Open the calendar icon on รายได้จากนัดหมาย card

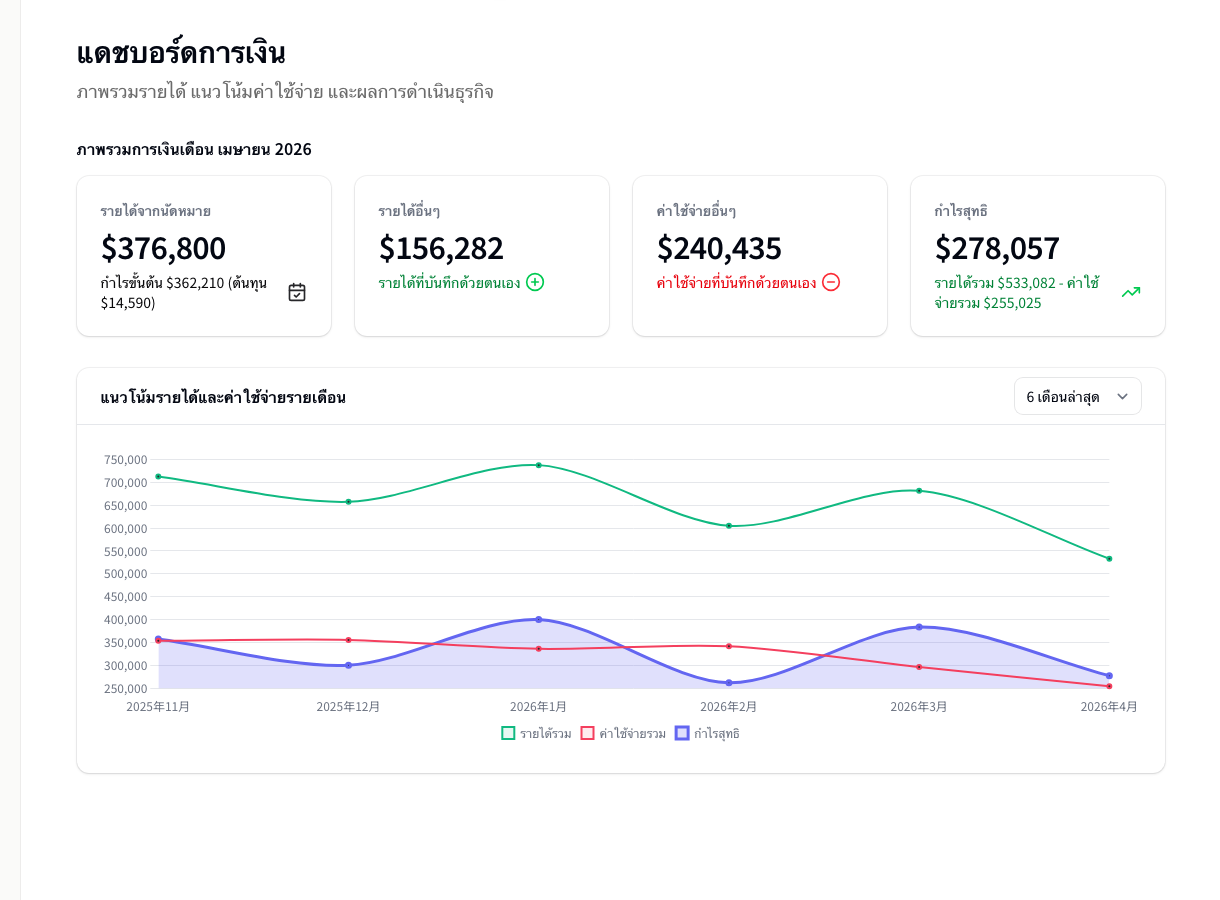296,291
